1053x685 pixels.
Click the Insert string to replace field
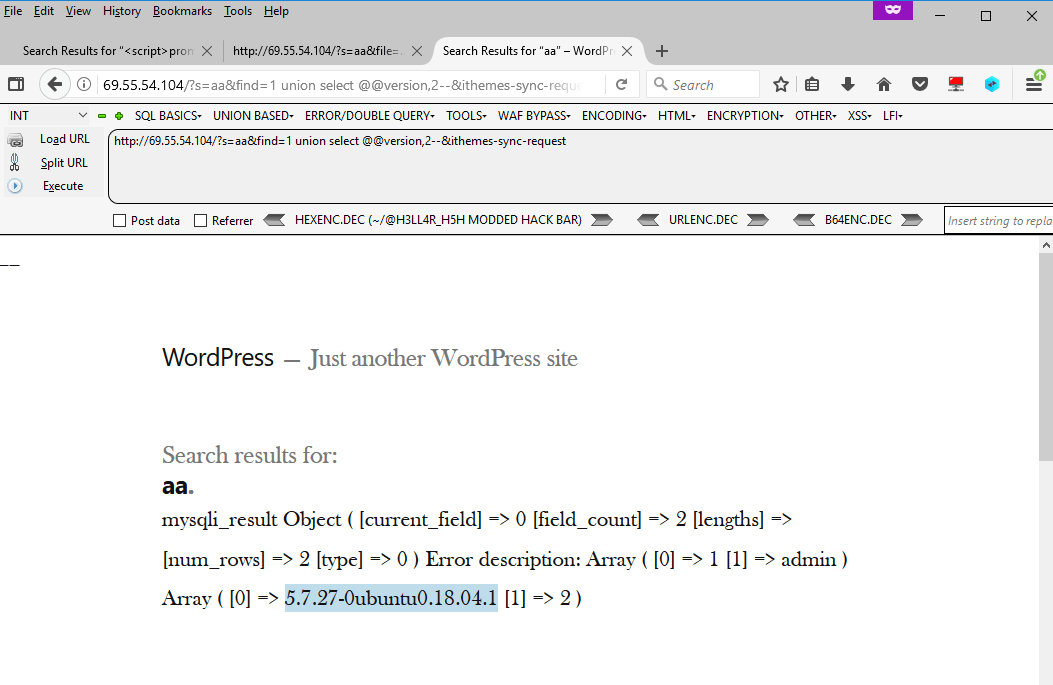(x=999, y=220)
